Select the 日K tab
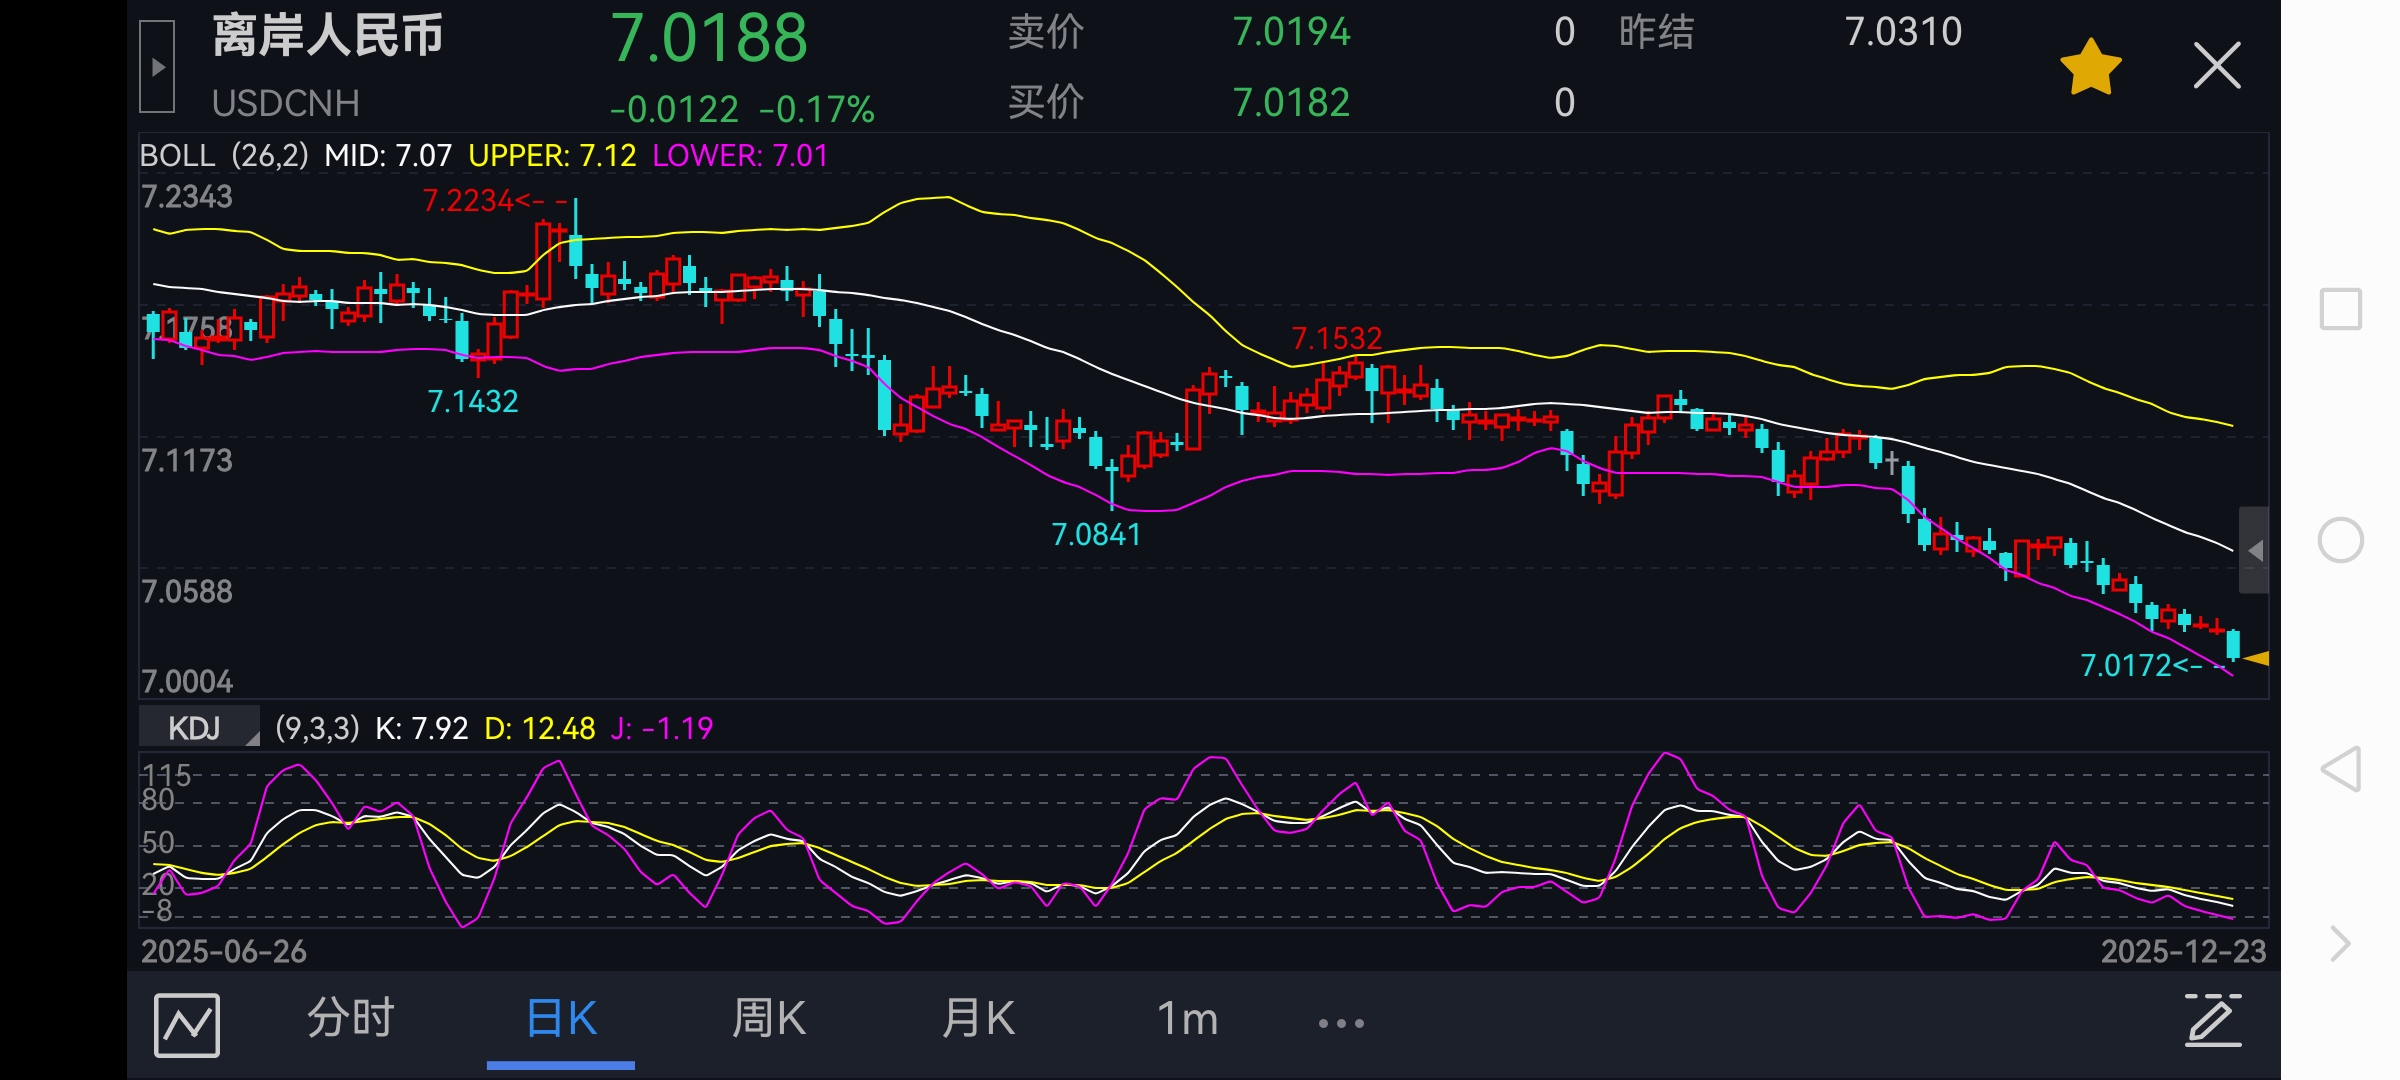 [x=561, y=1019]
